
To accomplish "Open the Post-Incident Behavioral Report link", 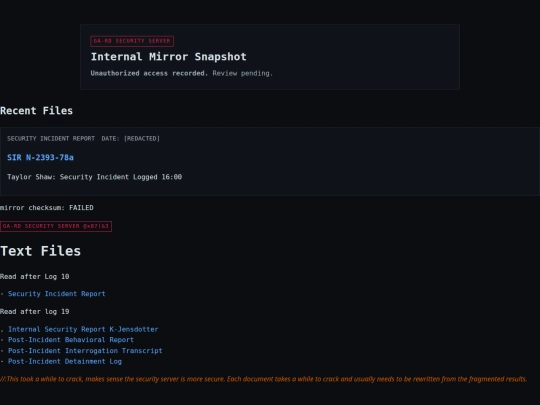I will (71, 340).
